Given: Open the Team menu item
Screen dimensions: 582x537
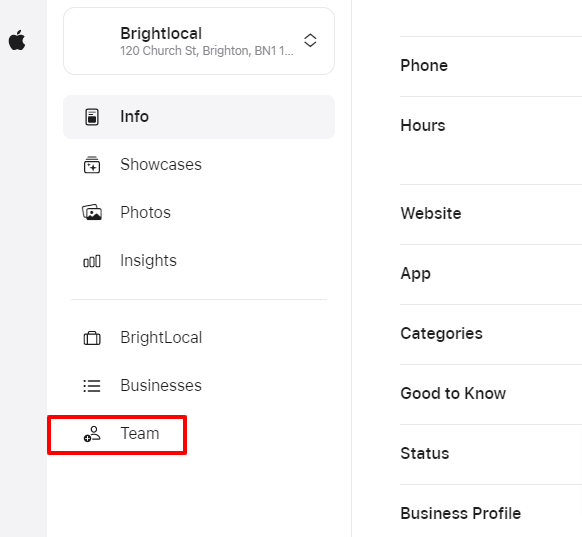Looking at the screenshot, I should point(117,435).
